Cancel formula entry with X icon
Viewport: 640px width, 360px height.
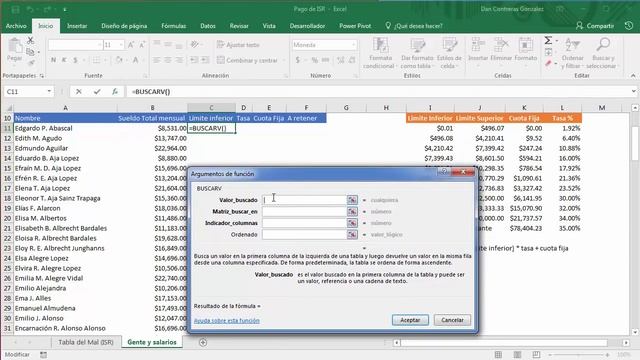79,91
